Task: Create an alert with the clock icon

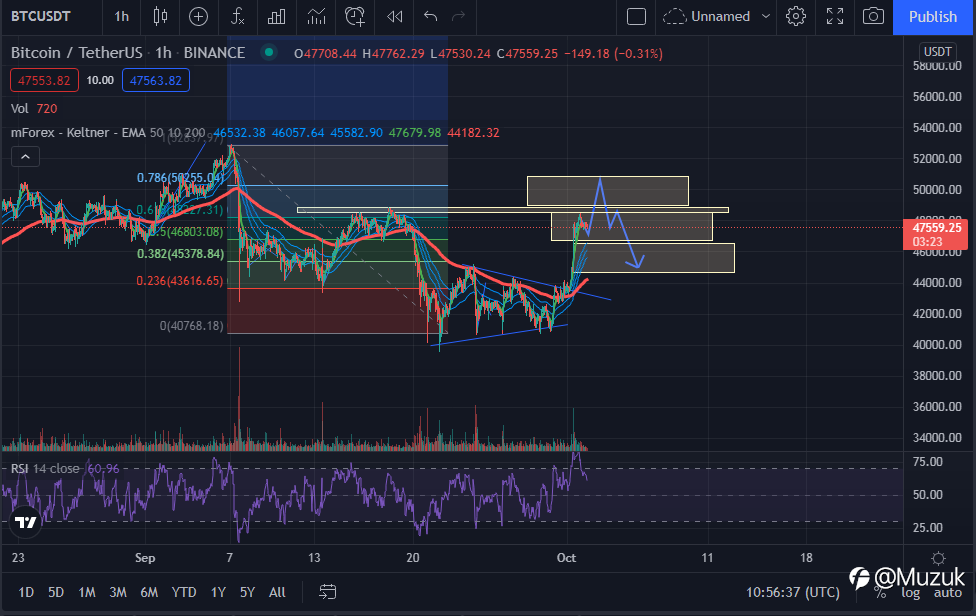Action: (355, 17)
